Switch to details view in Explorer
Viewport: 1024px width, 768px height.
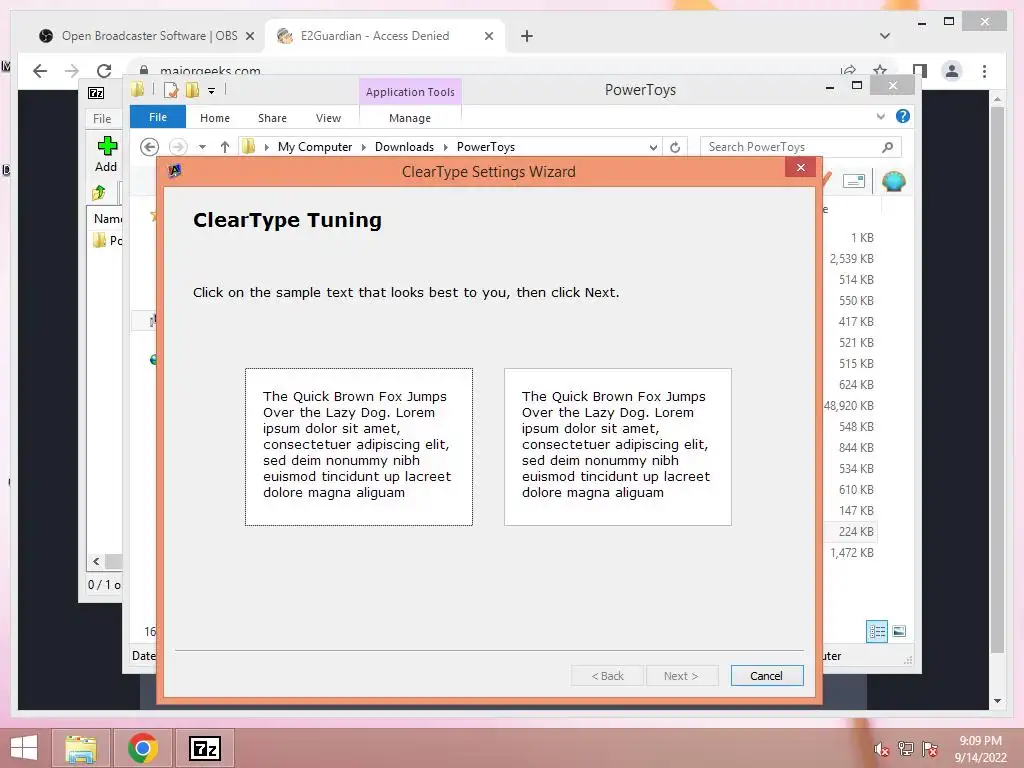[876, 632]
